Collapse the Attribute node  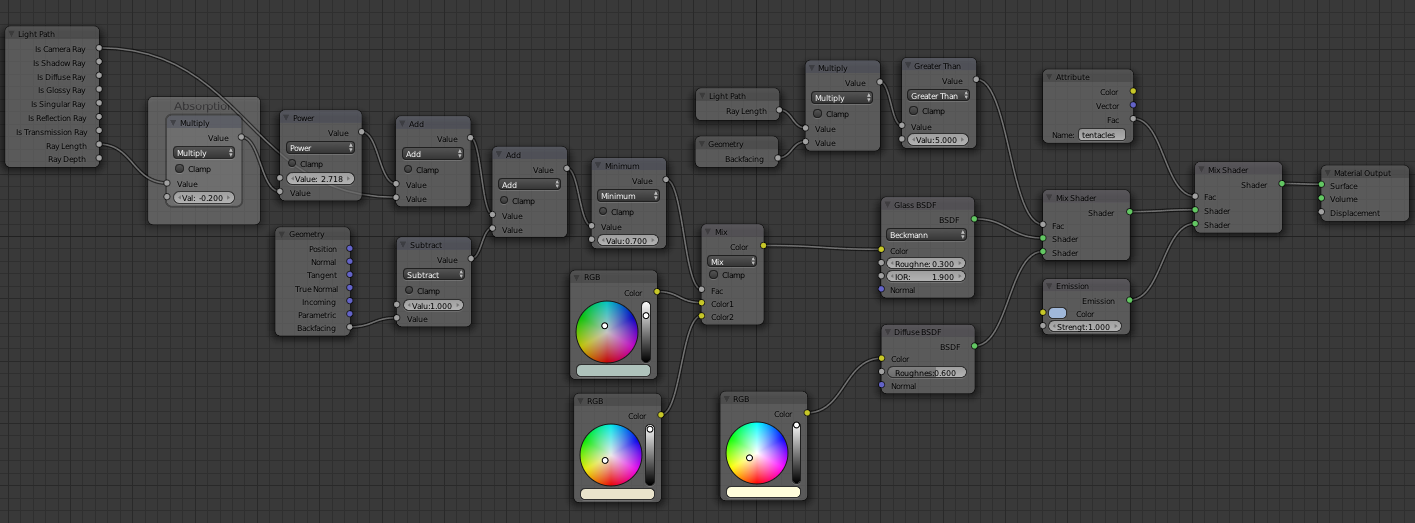pos(1049,77)
